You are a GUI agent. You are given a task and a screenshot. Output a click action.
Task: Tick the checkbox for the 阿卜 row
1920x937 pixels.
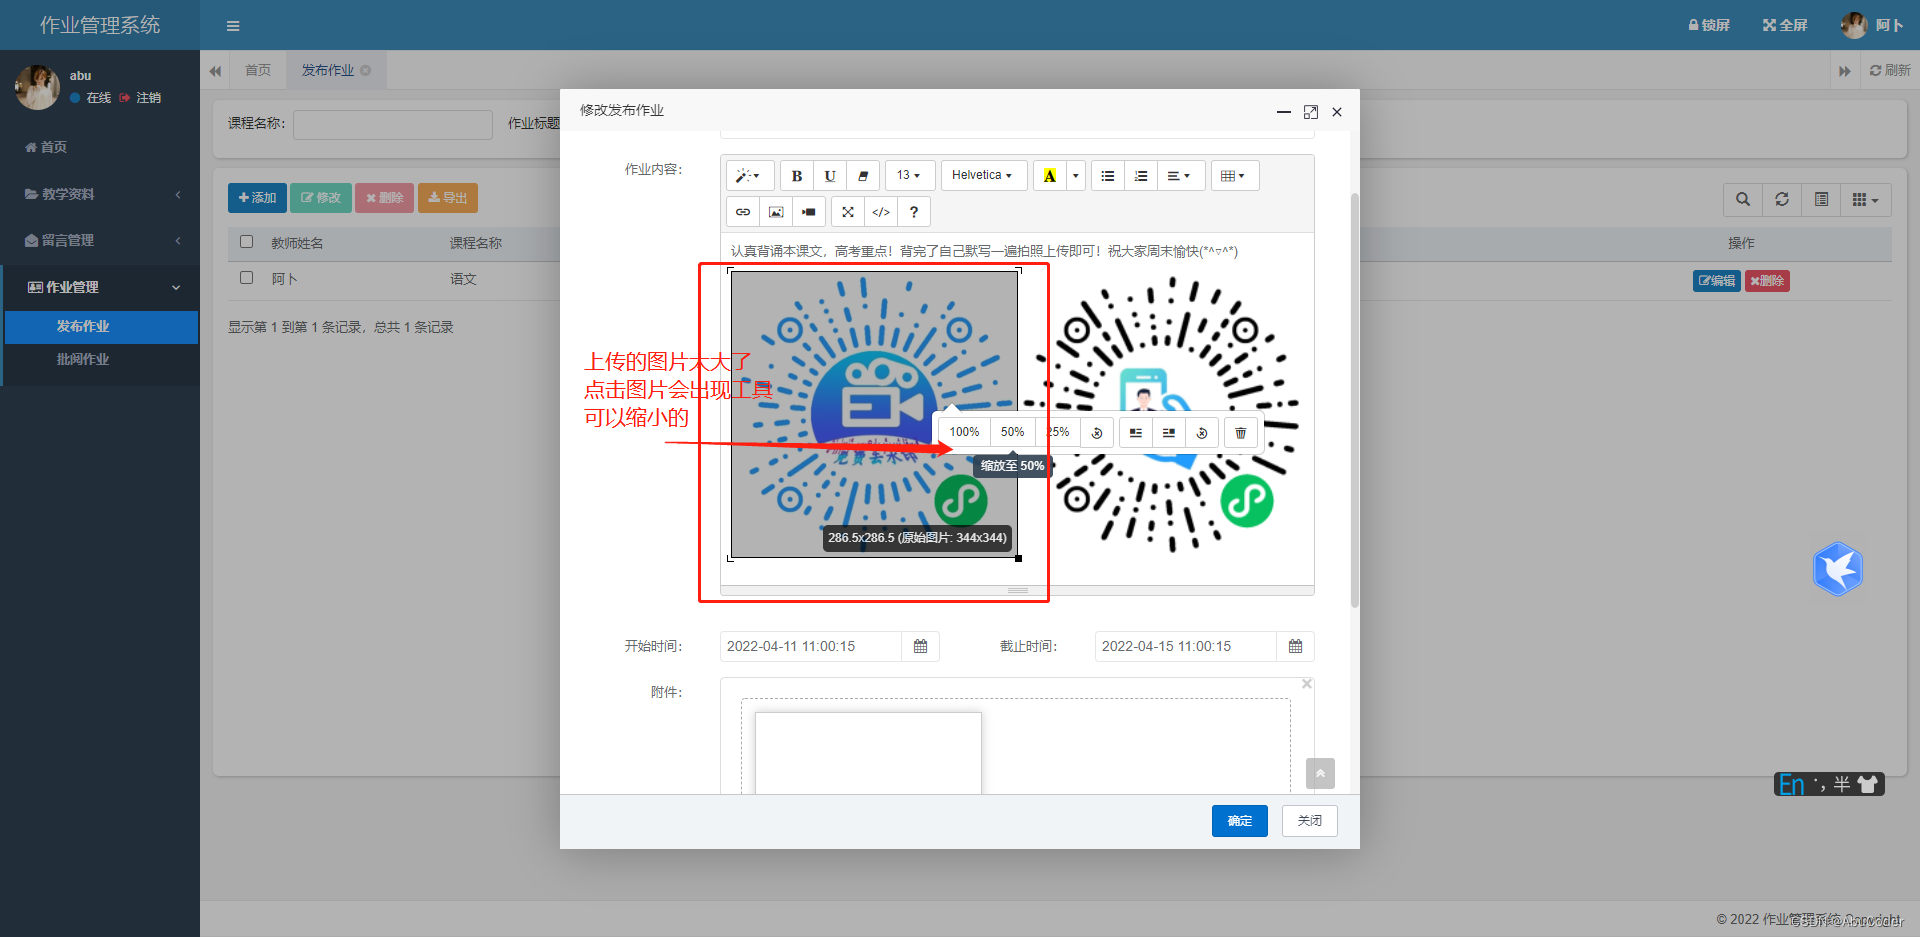(x=247, y=278)
